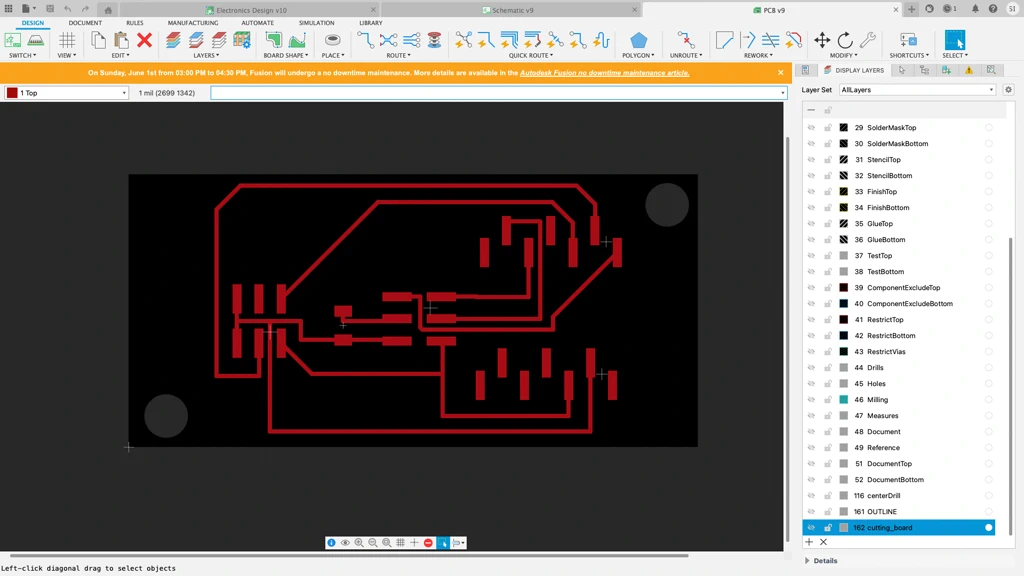Viewport: 1024px width, 576px height.
Task: Click the zoom out magnifier icon
Action: tap(373, 543)
